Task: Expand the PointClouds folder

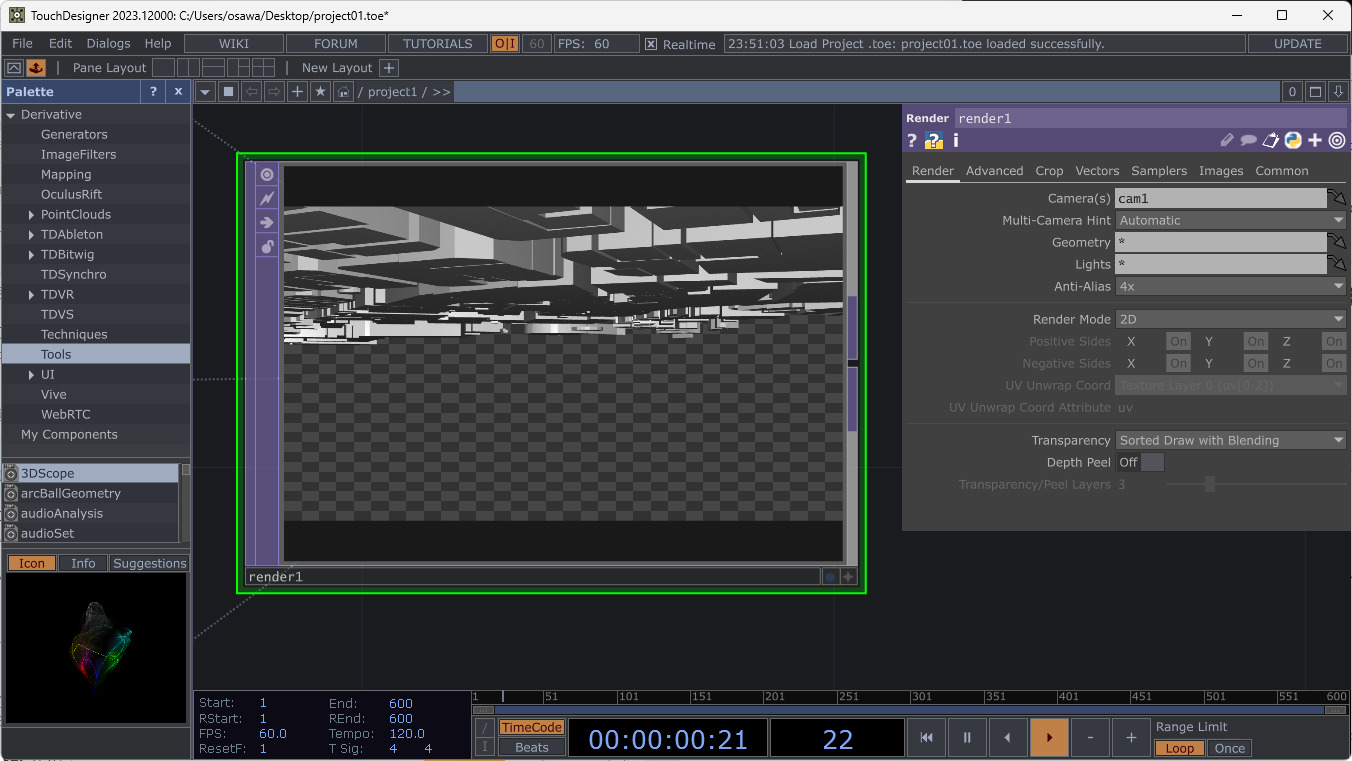Action: 31,214
